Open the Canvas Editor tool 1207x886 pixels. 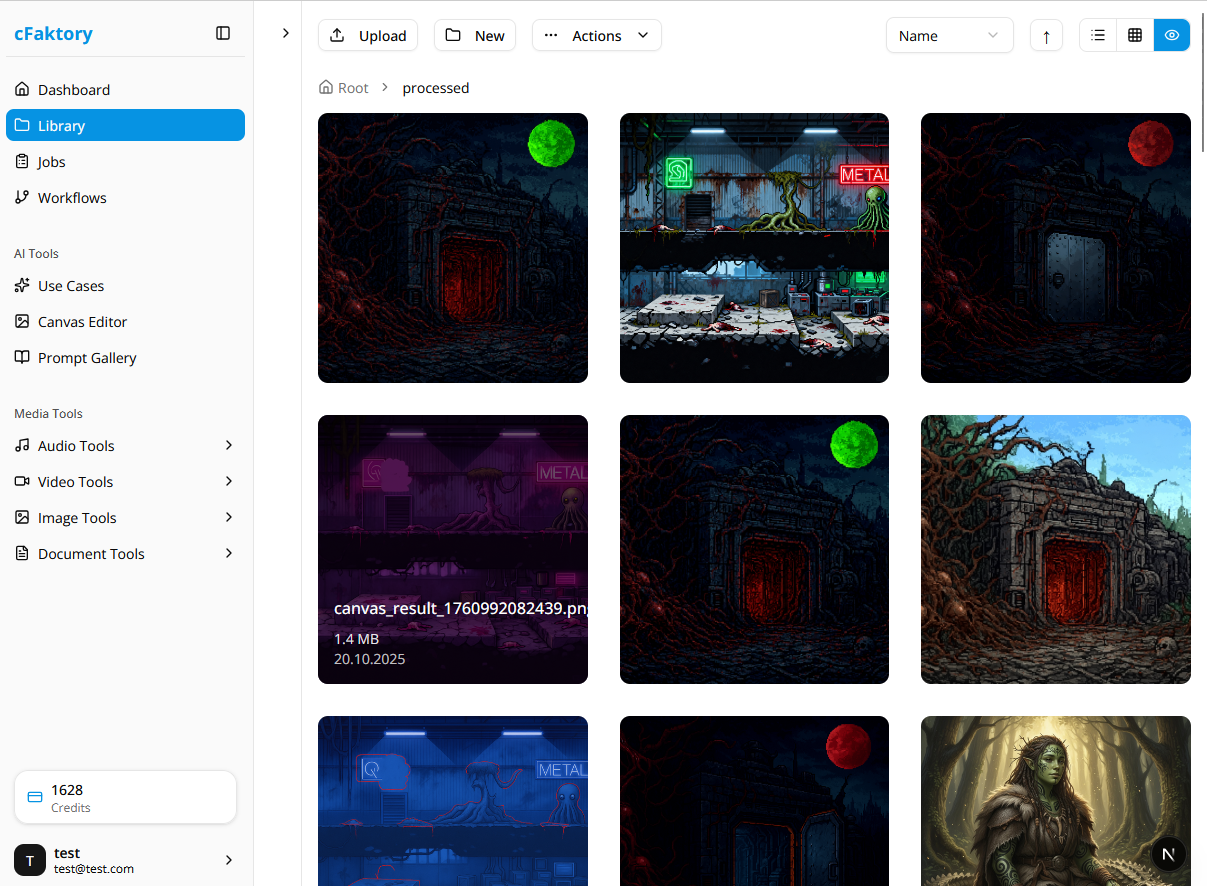tap(82, 321)
